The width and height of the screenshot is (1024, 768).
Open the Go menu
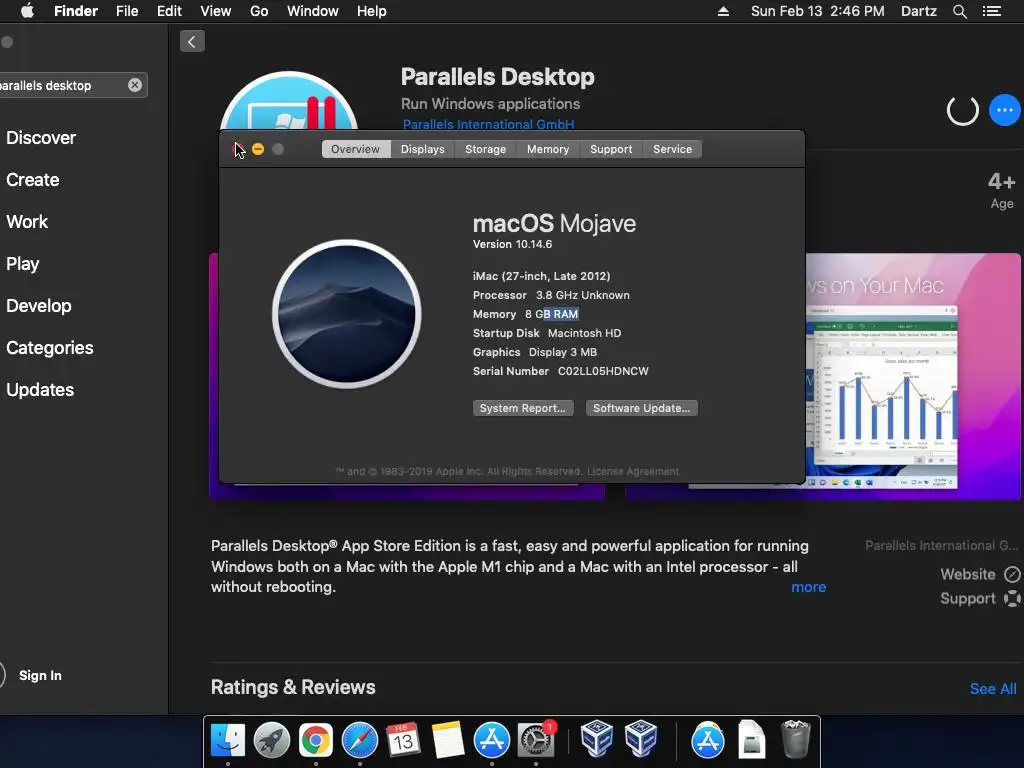259,11
